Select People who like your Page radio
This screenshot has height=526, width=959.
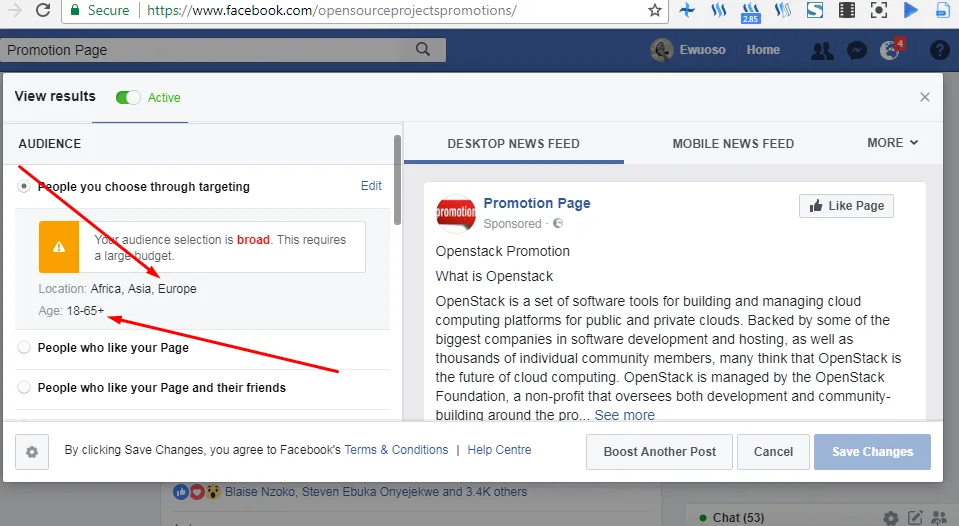(x=24, y=347)
